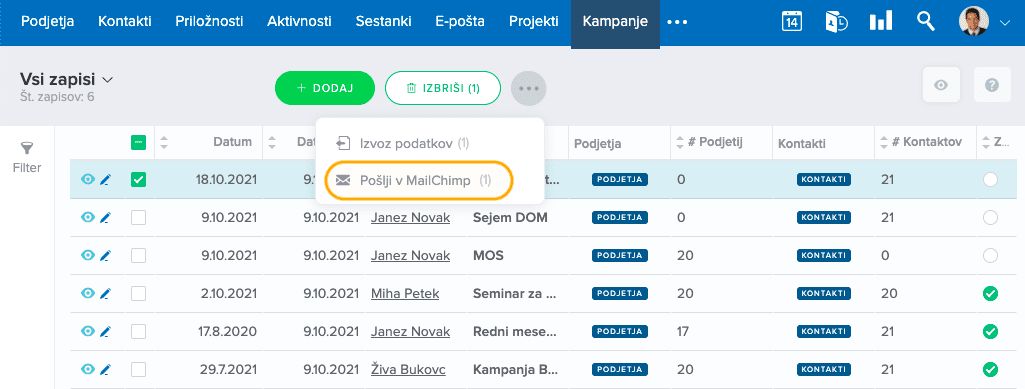
Task: Open the bar chart reports icon
Action: [x=881, y=21]
